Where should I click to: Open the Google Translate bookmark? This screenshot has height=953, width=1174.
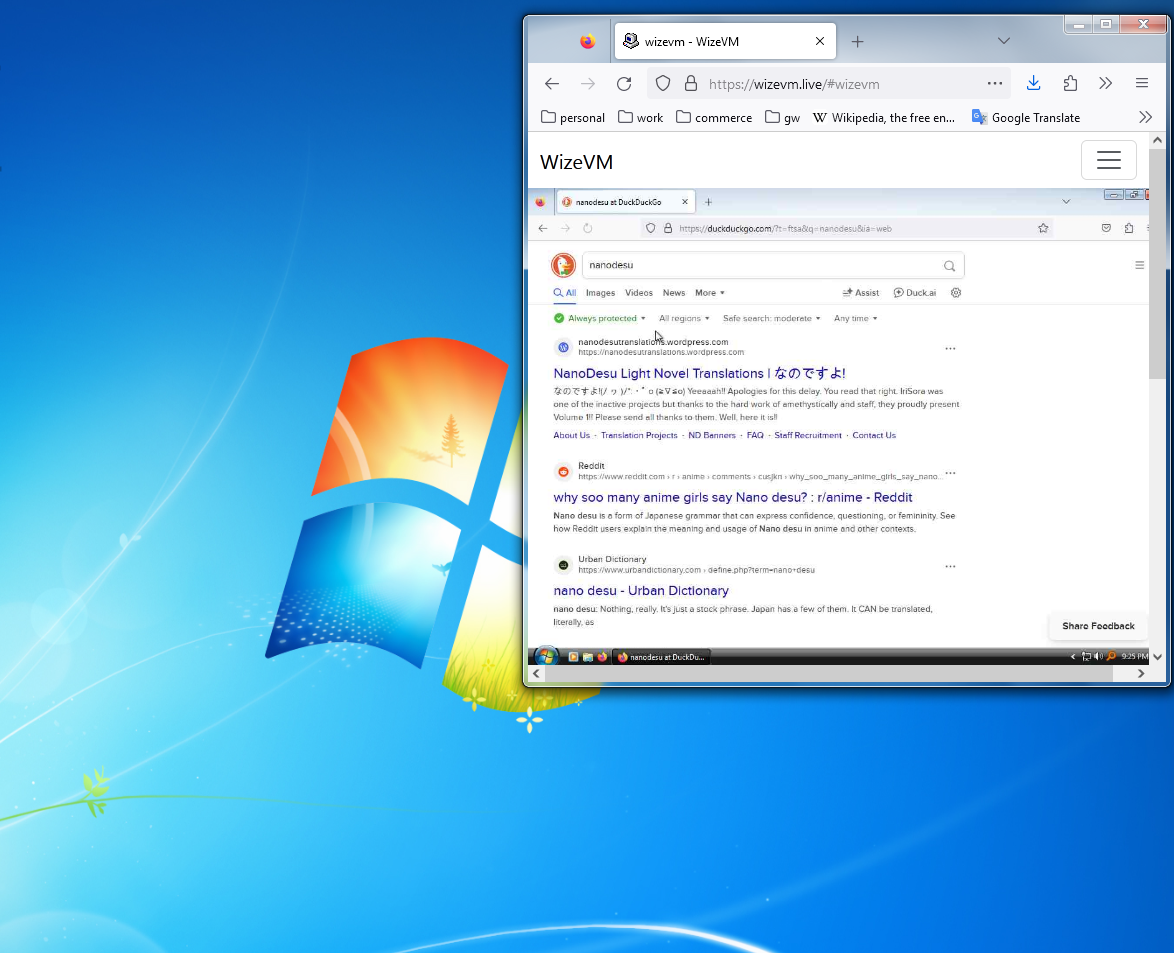coord(1026,118)
